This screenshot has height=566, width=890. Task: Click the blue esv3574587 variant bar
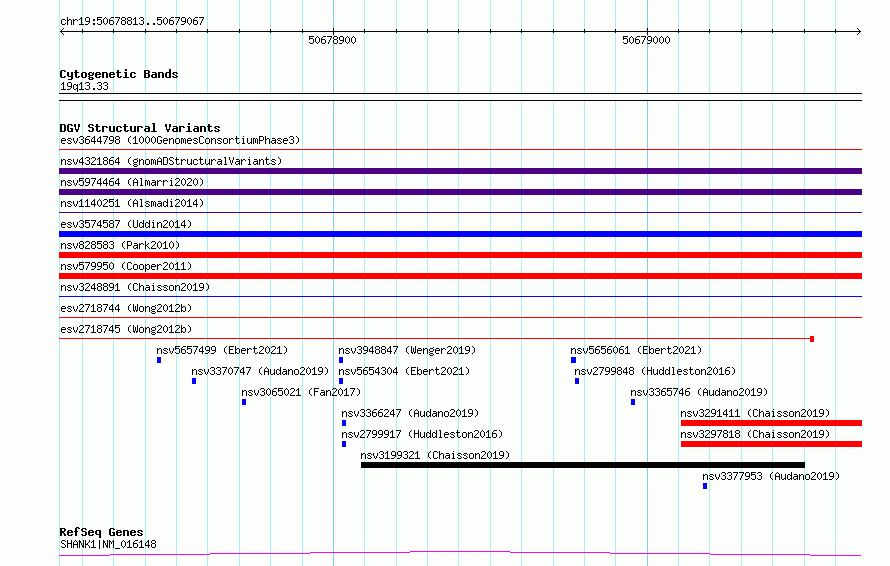tap(460, 234)
